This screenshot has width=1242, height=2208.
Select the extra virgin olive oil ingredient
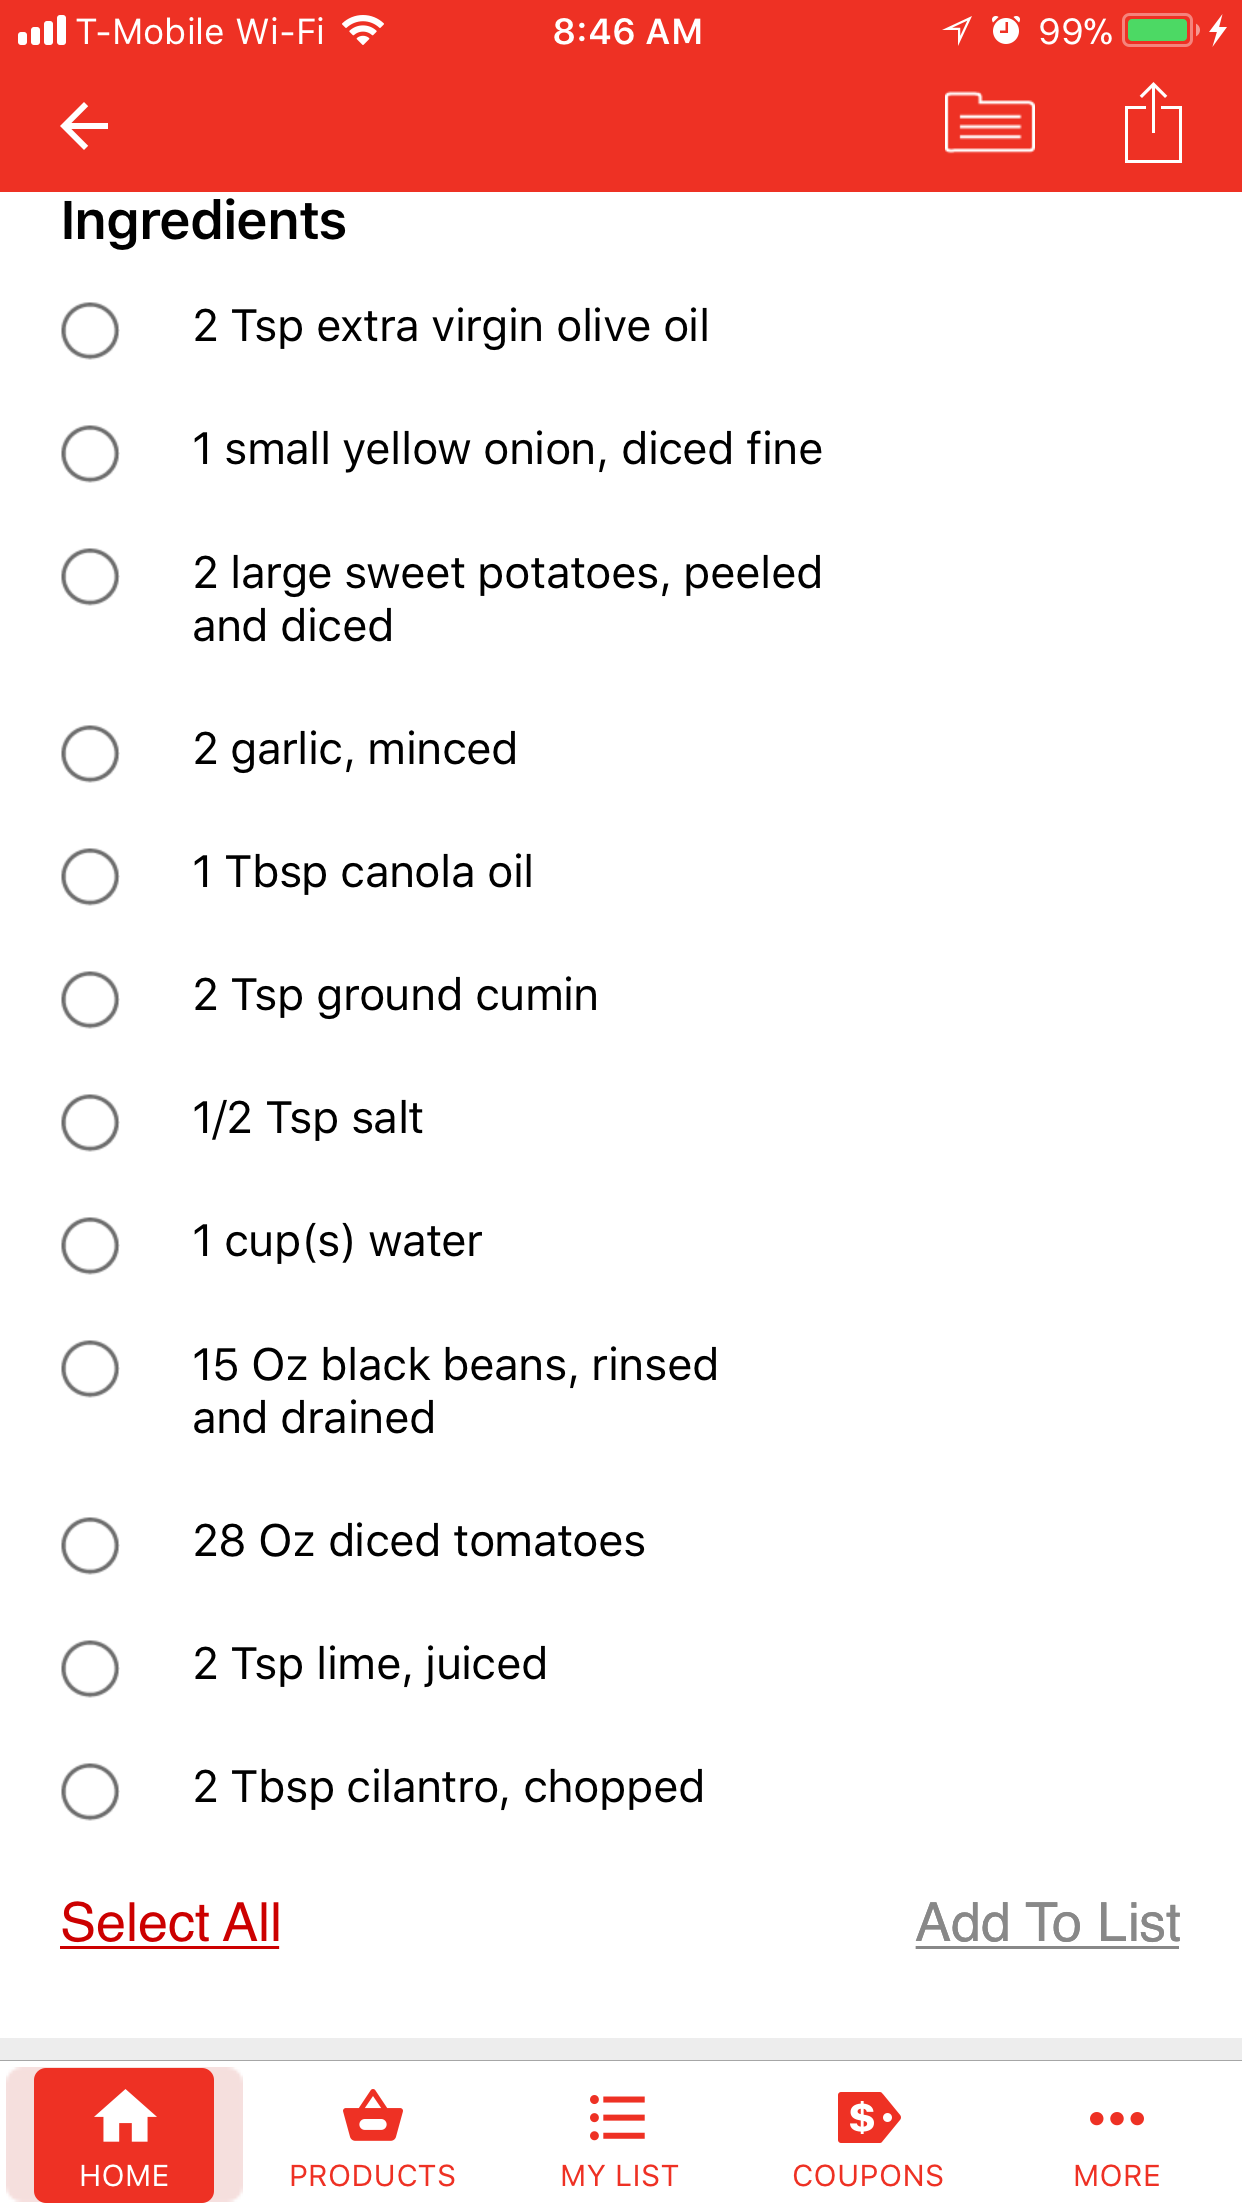pyautogui.click(x=90, y=330)
